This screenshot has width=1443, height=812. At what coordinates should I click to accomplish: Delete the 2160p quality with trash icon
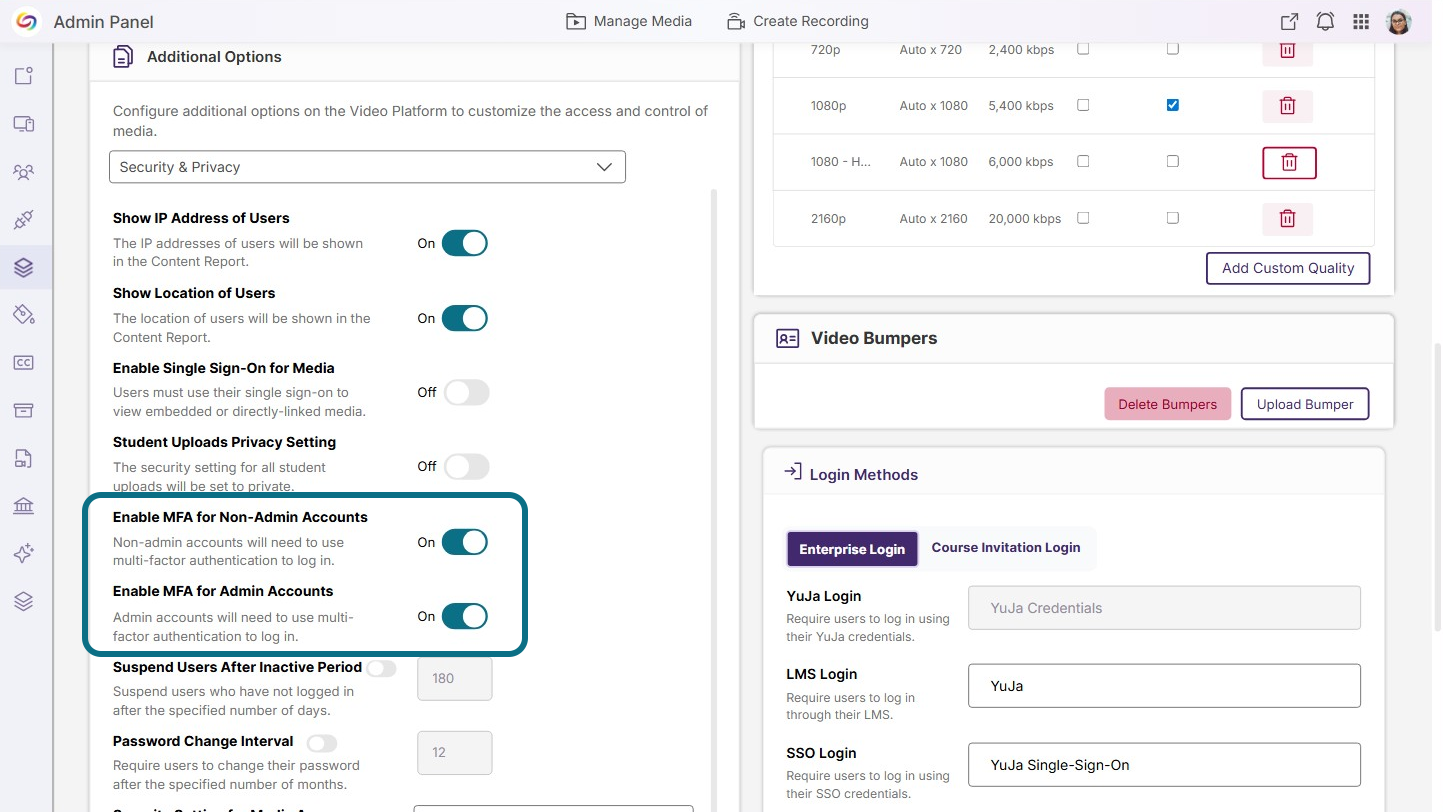1288,219
